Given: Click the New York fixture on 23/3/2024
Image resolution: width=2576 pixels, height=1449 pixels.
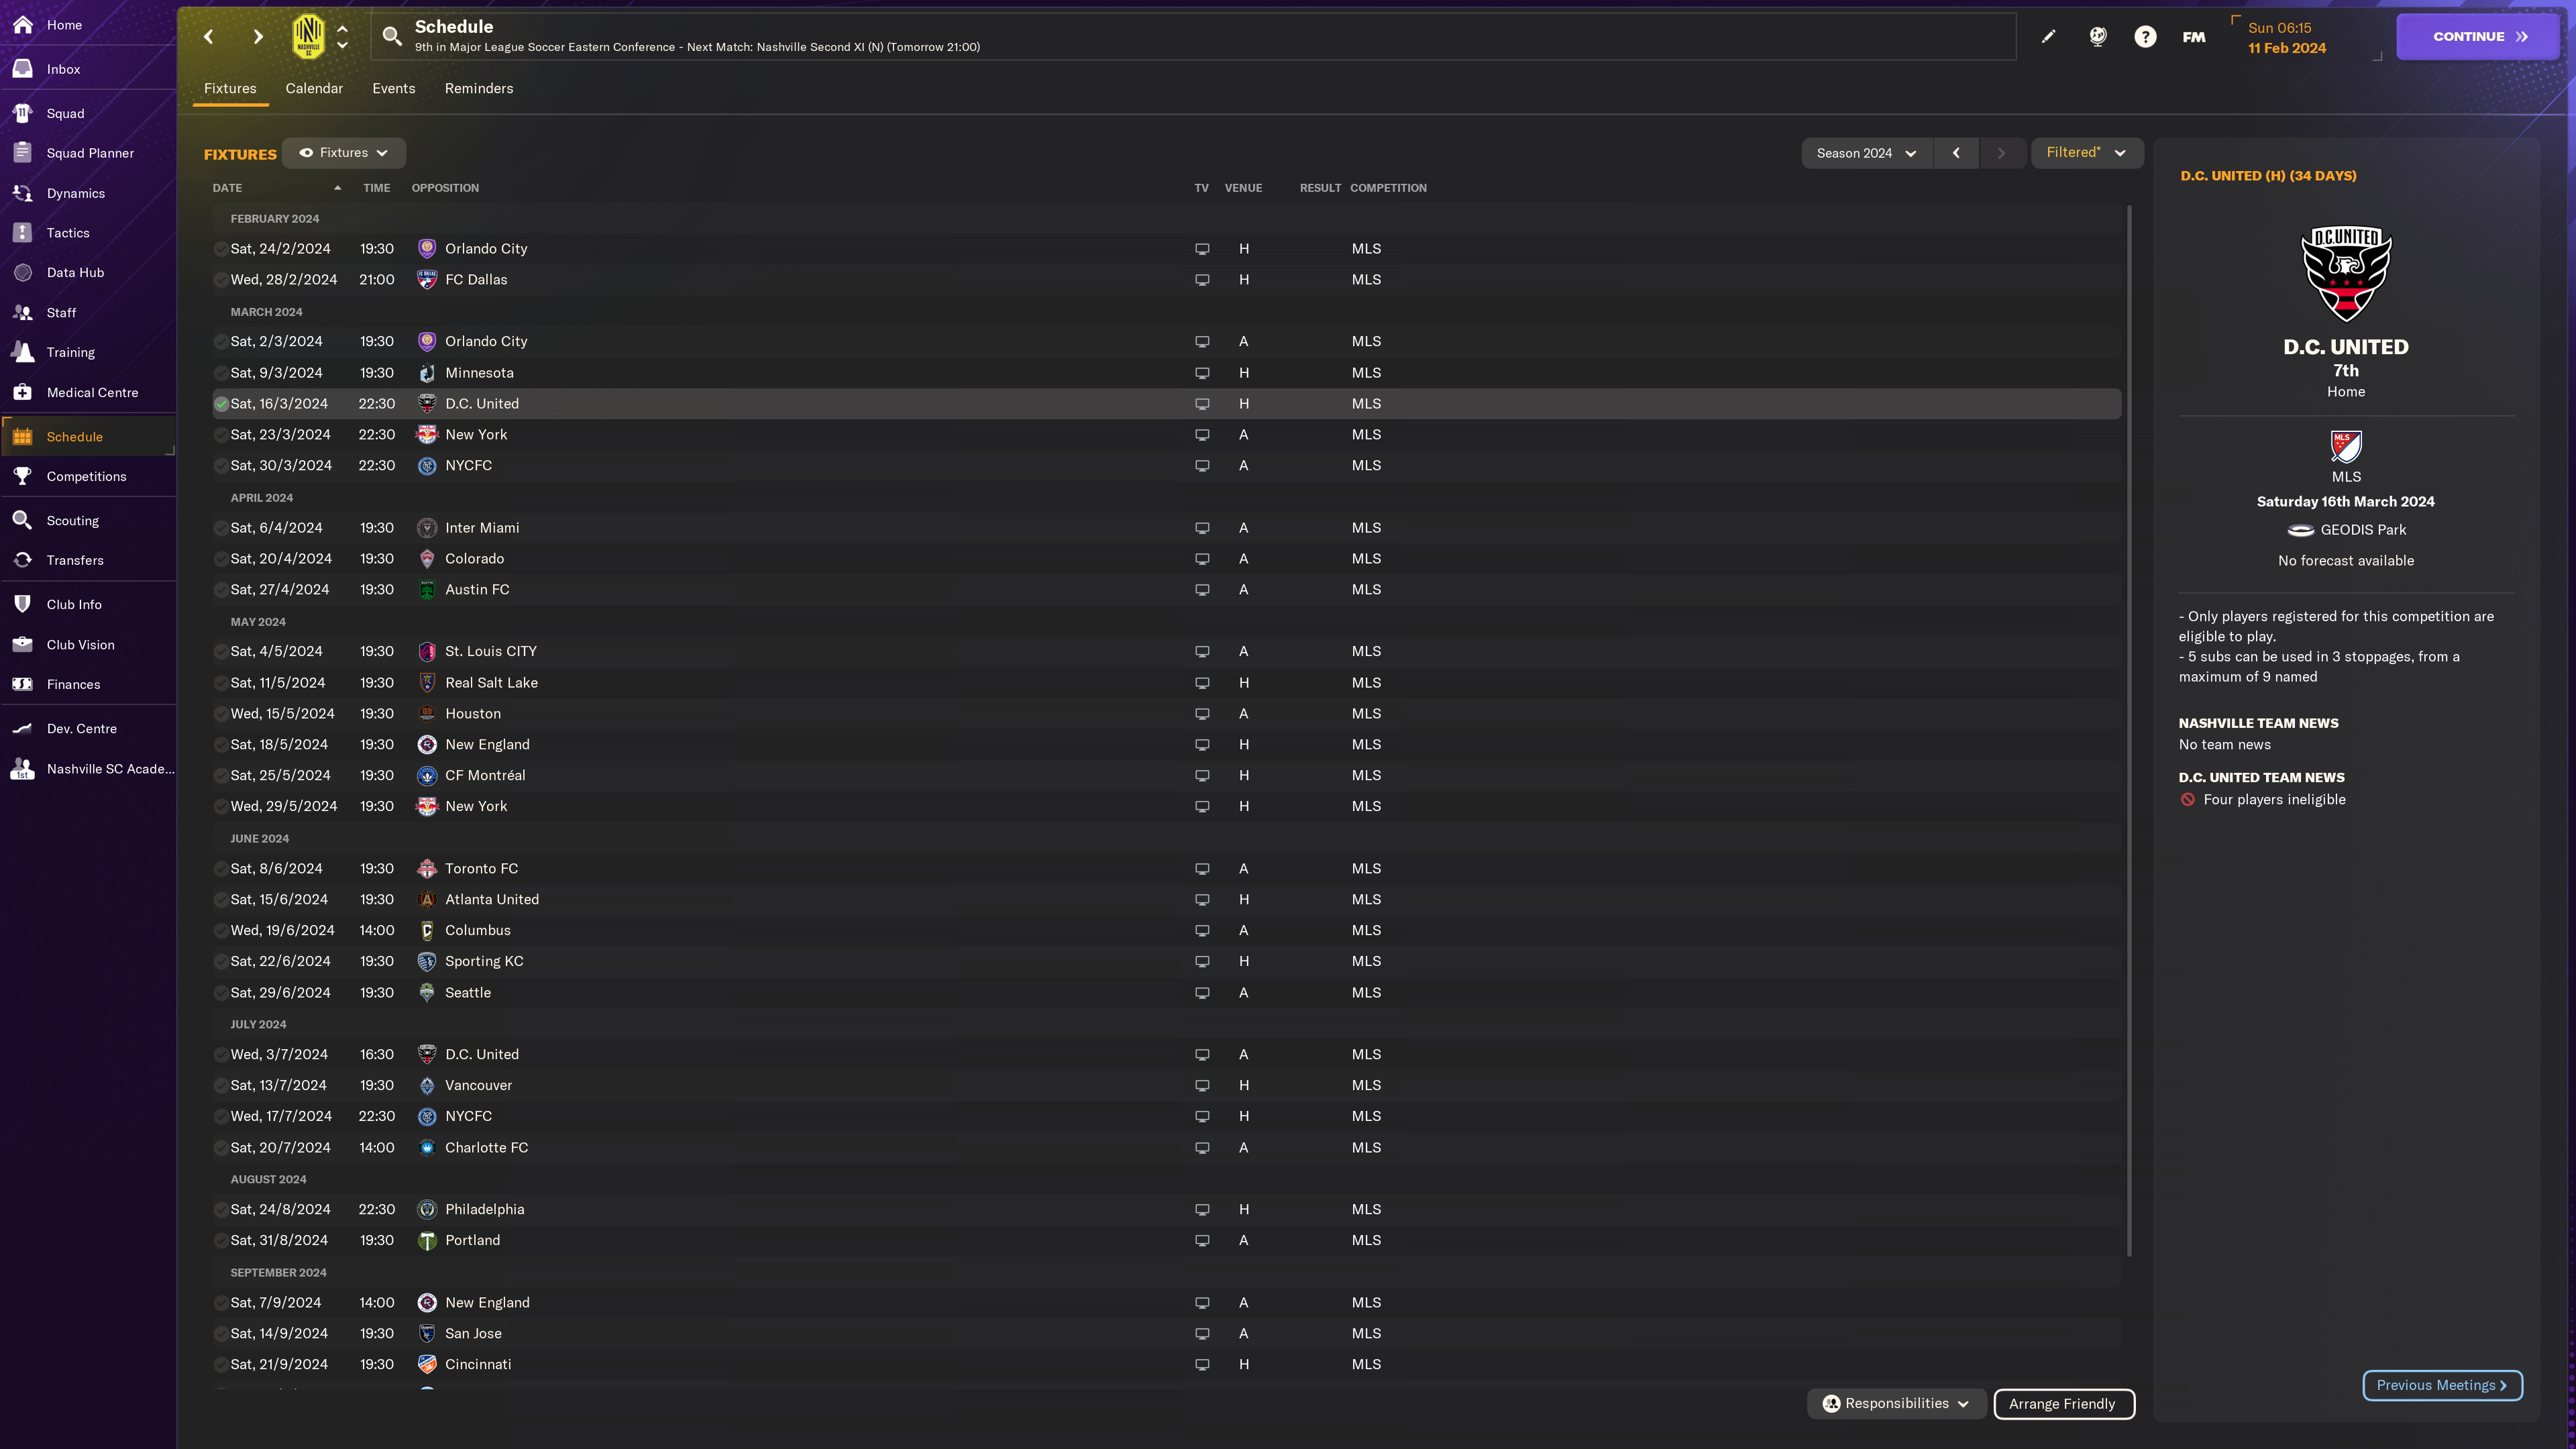Looking at the screenshot, I should tap(1167, 435).
